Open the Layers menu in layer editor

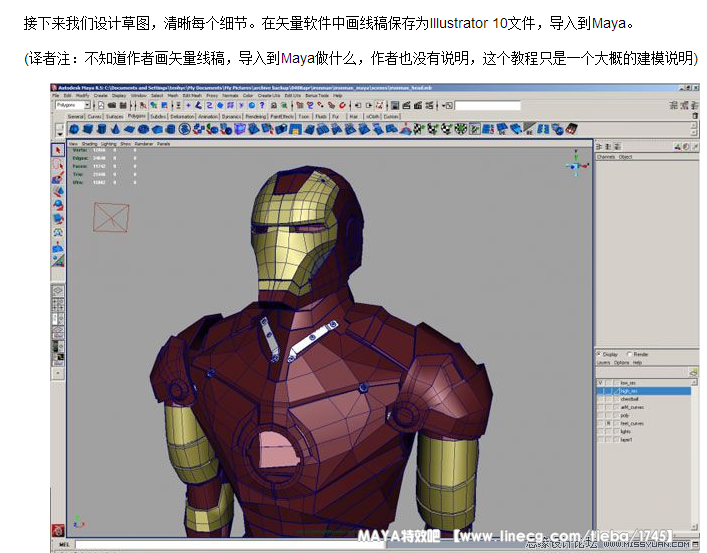pos(603,363)
